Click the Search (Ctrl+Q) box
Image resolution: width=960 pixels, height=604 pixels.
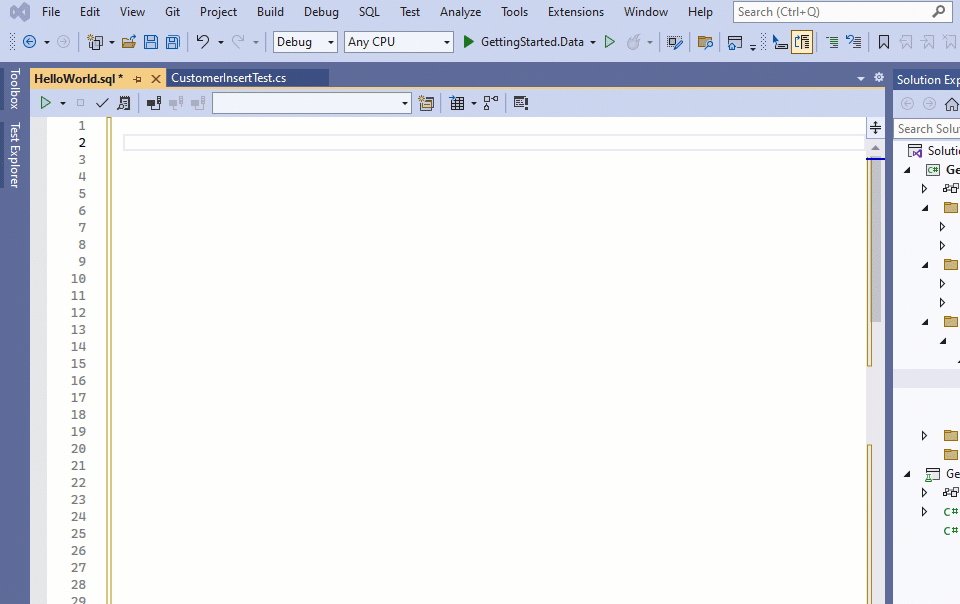click(840, 12)
